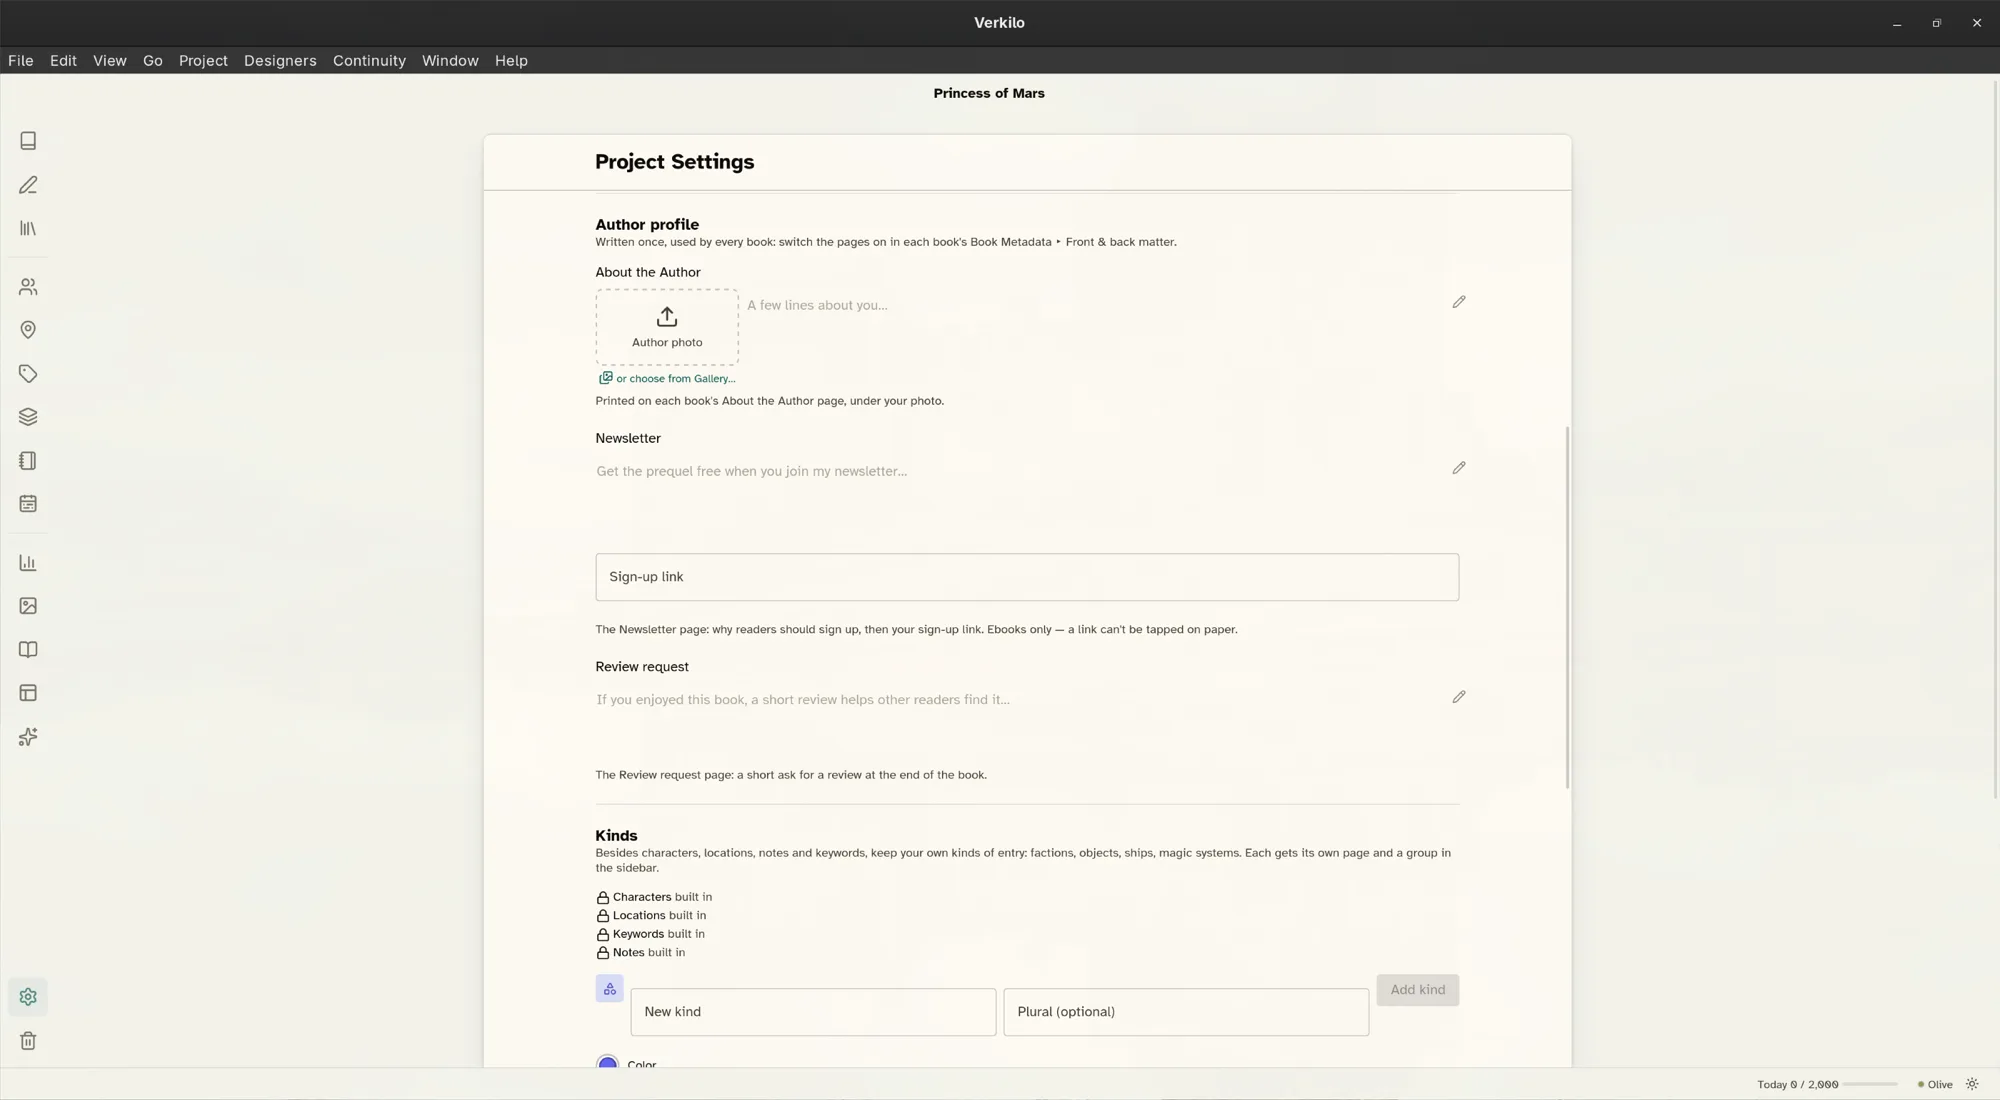Open the Project menu
2000x1100 pixels.
pyautogui.click(x=203, y=61)
